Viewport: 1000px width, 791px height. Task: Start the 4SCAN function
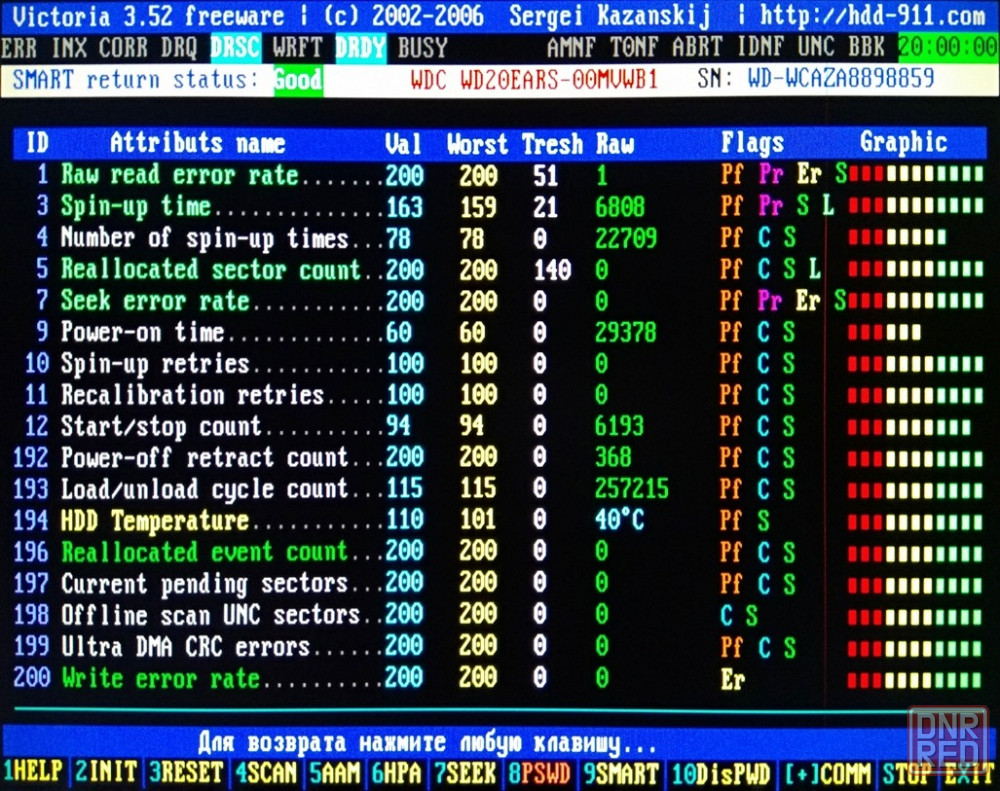pos(266,773)
